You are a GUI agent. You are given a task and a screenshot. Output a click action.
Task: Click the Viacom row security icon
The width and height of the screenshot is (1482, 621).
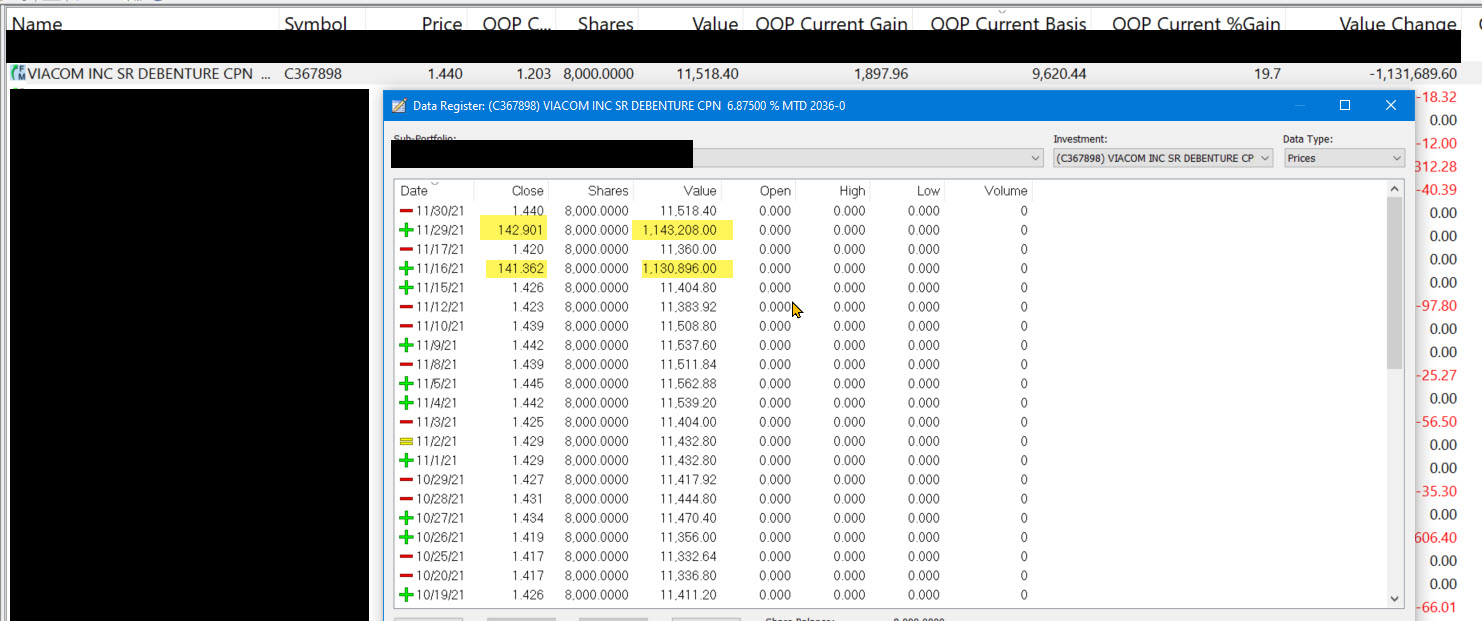click(17, 73)
